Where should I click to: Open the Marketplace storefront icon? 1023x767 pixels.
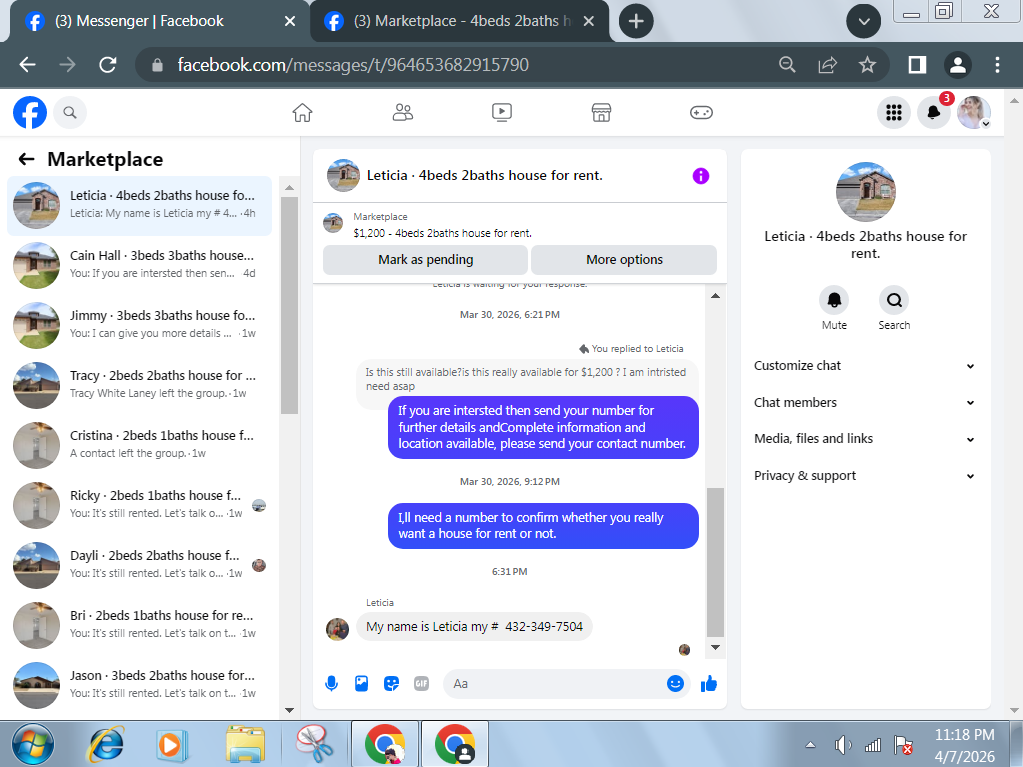click(602, 113)
